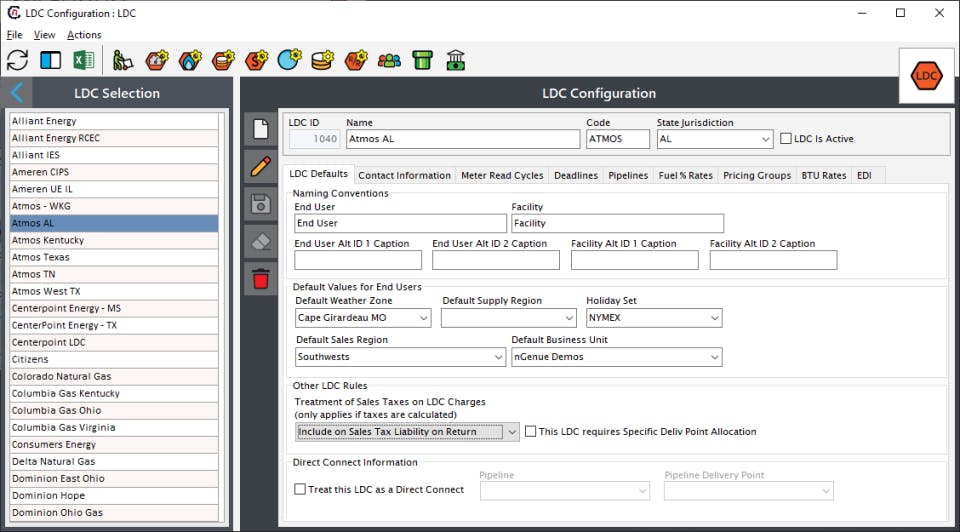This screenshot has width=960, height=532.
Task: Click the green bank building icon
Action: pyautogui.click(x=456, y=60)
